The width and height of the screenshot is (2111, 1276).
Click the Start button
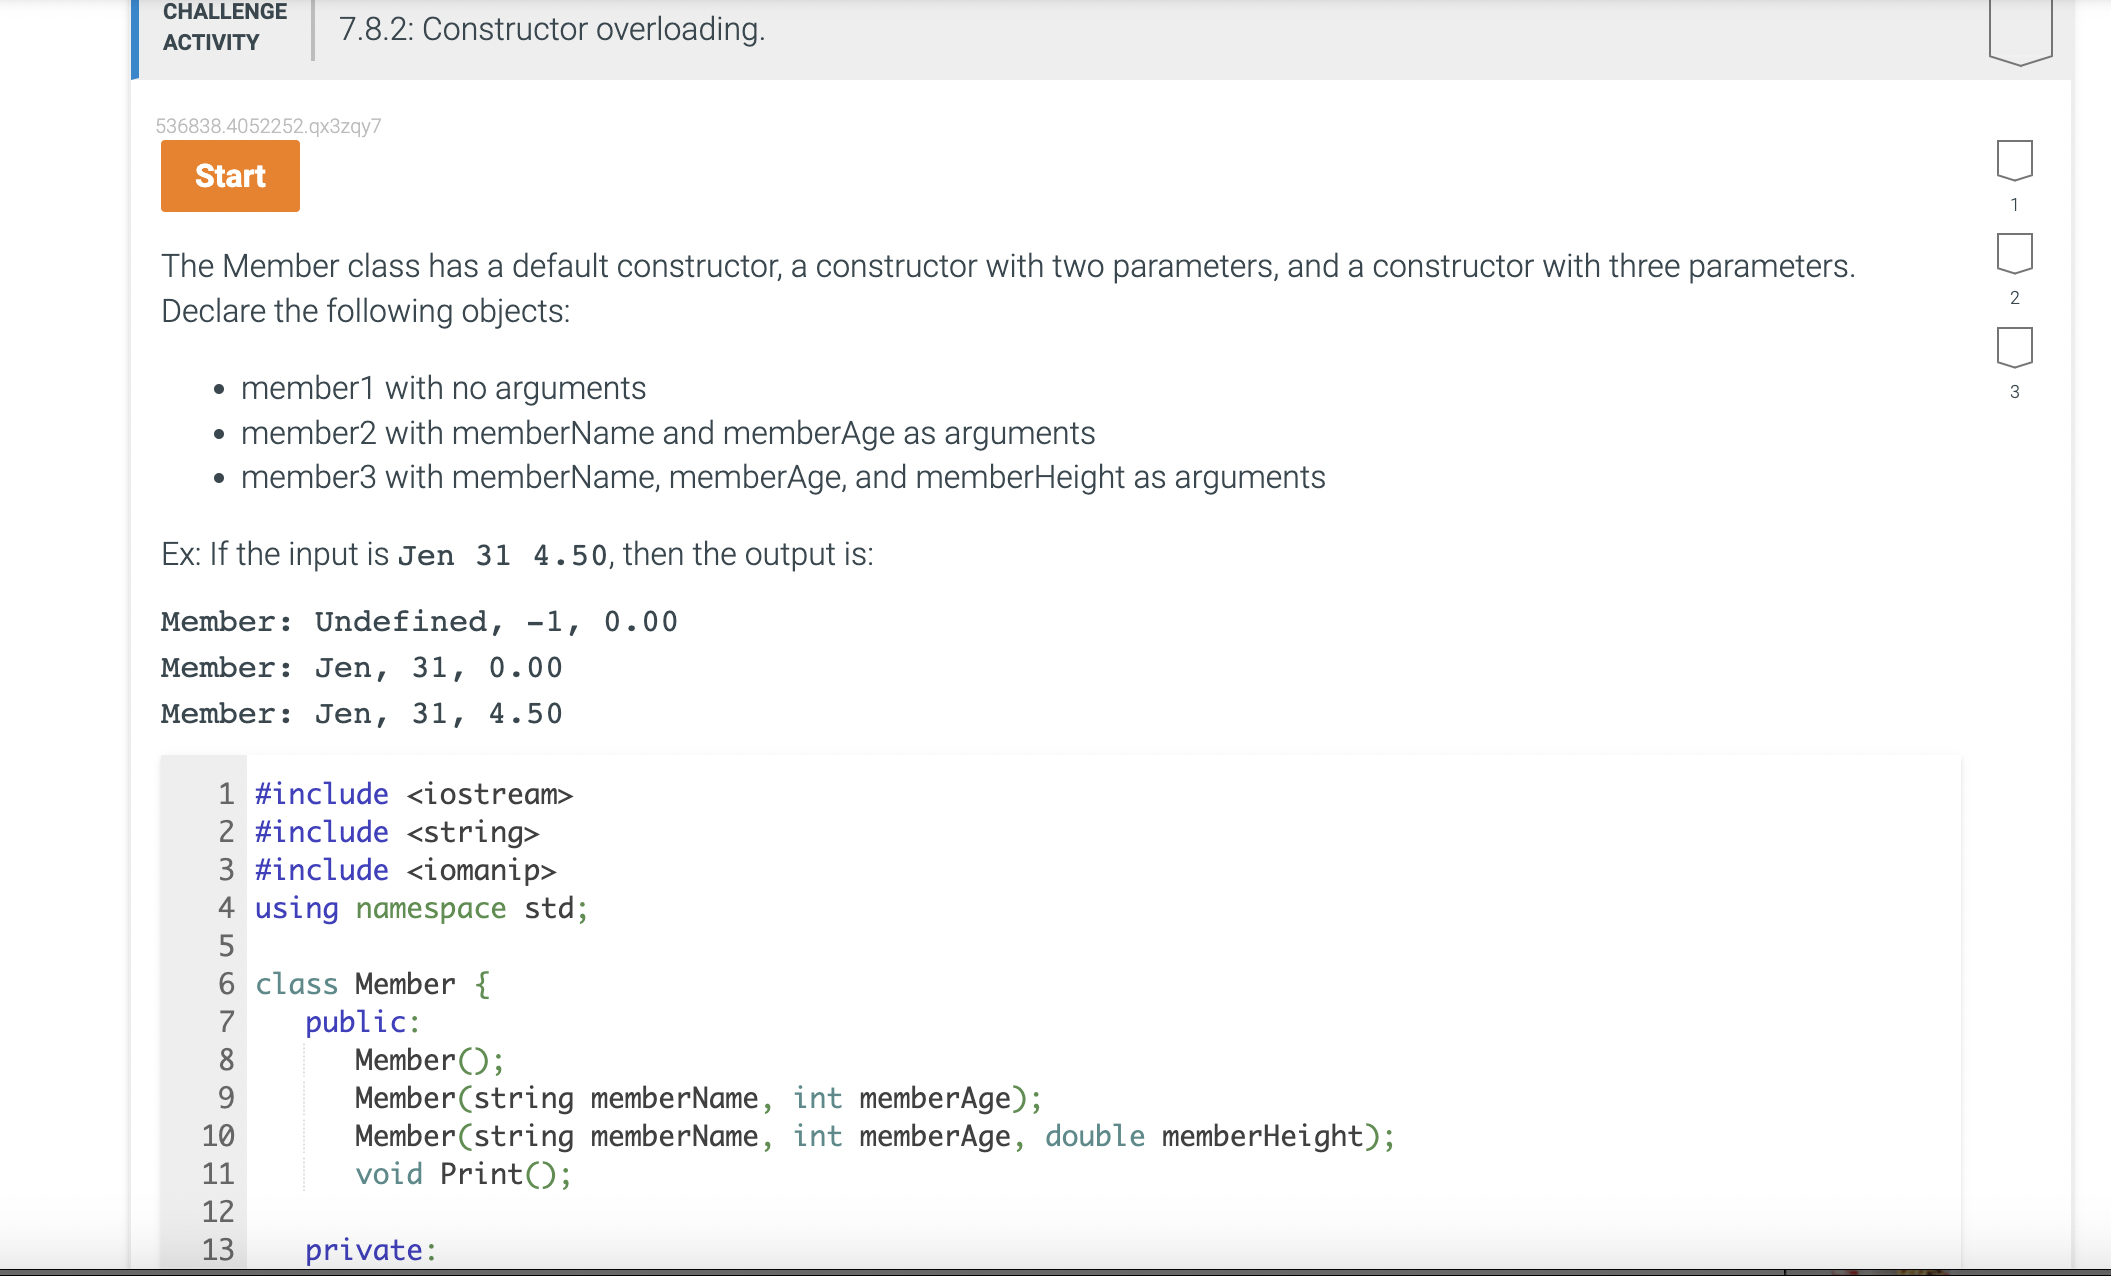[229, 176]
